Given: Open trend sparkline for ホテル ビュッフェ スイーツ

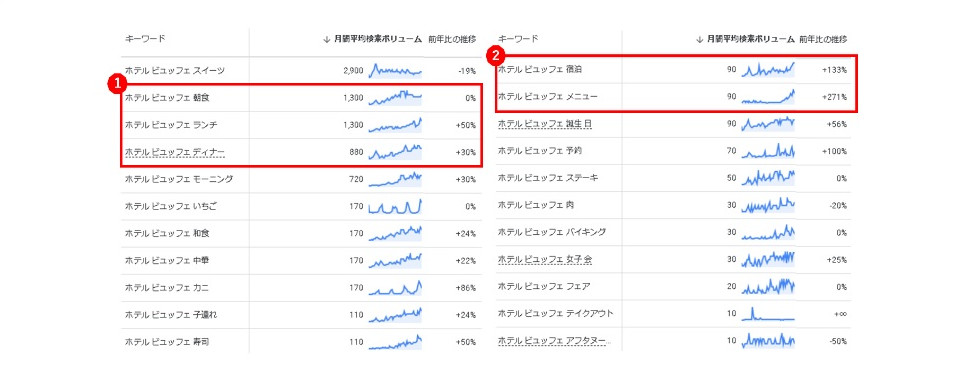Looking at the screenshot, I should [395, 71].
